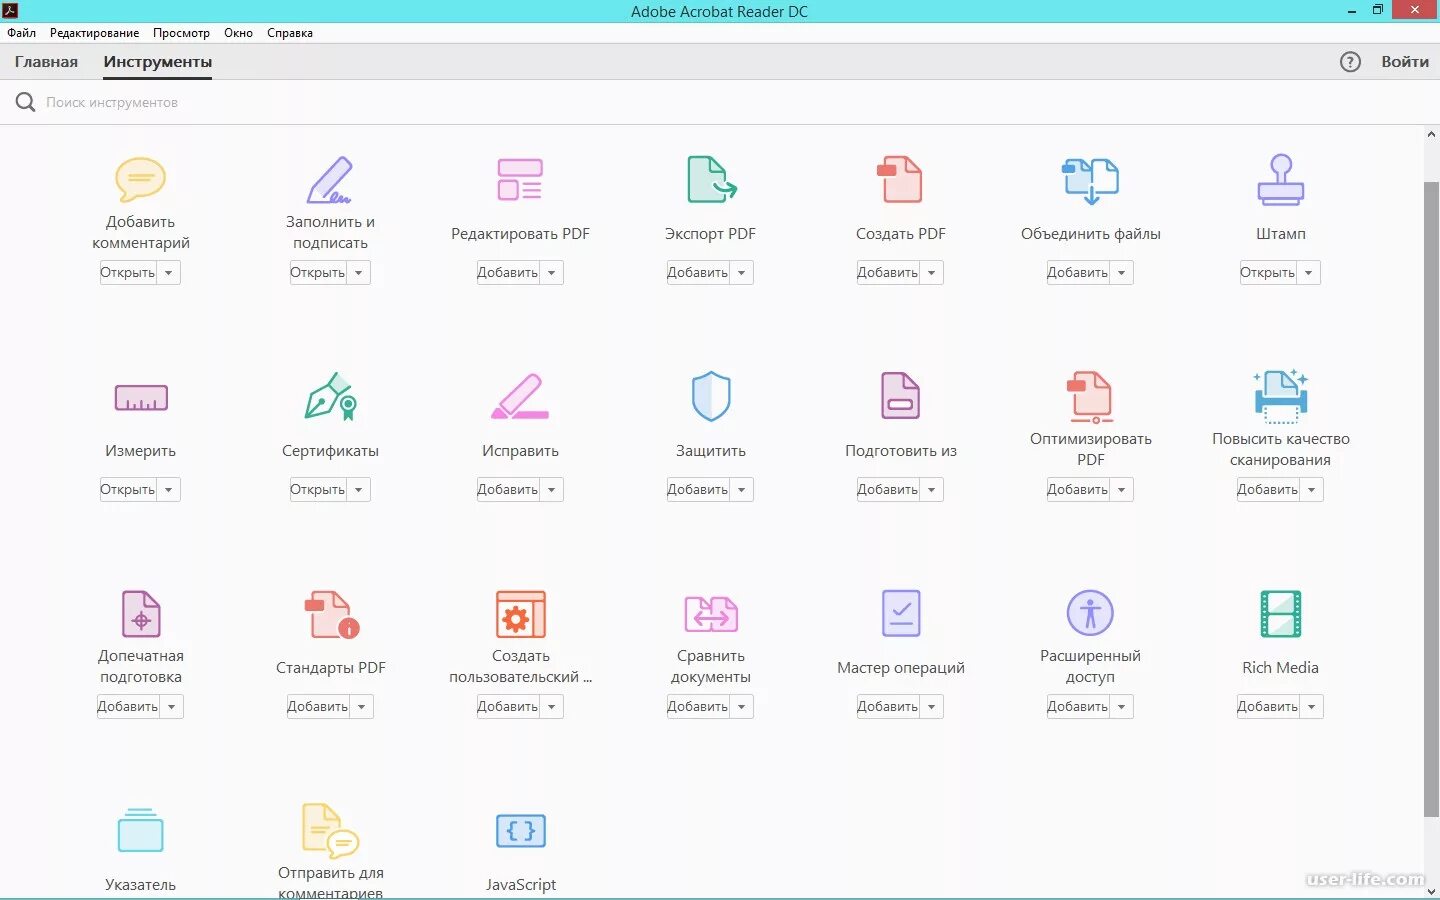Click Добавить button under Повысить качество сканирования
The height and width of the screenshot is (900, 1440).
click(x=1268, y=489)
